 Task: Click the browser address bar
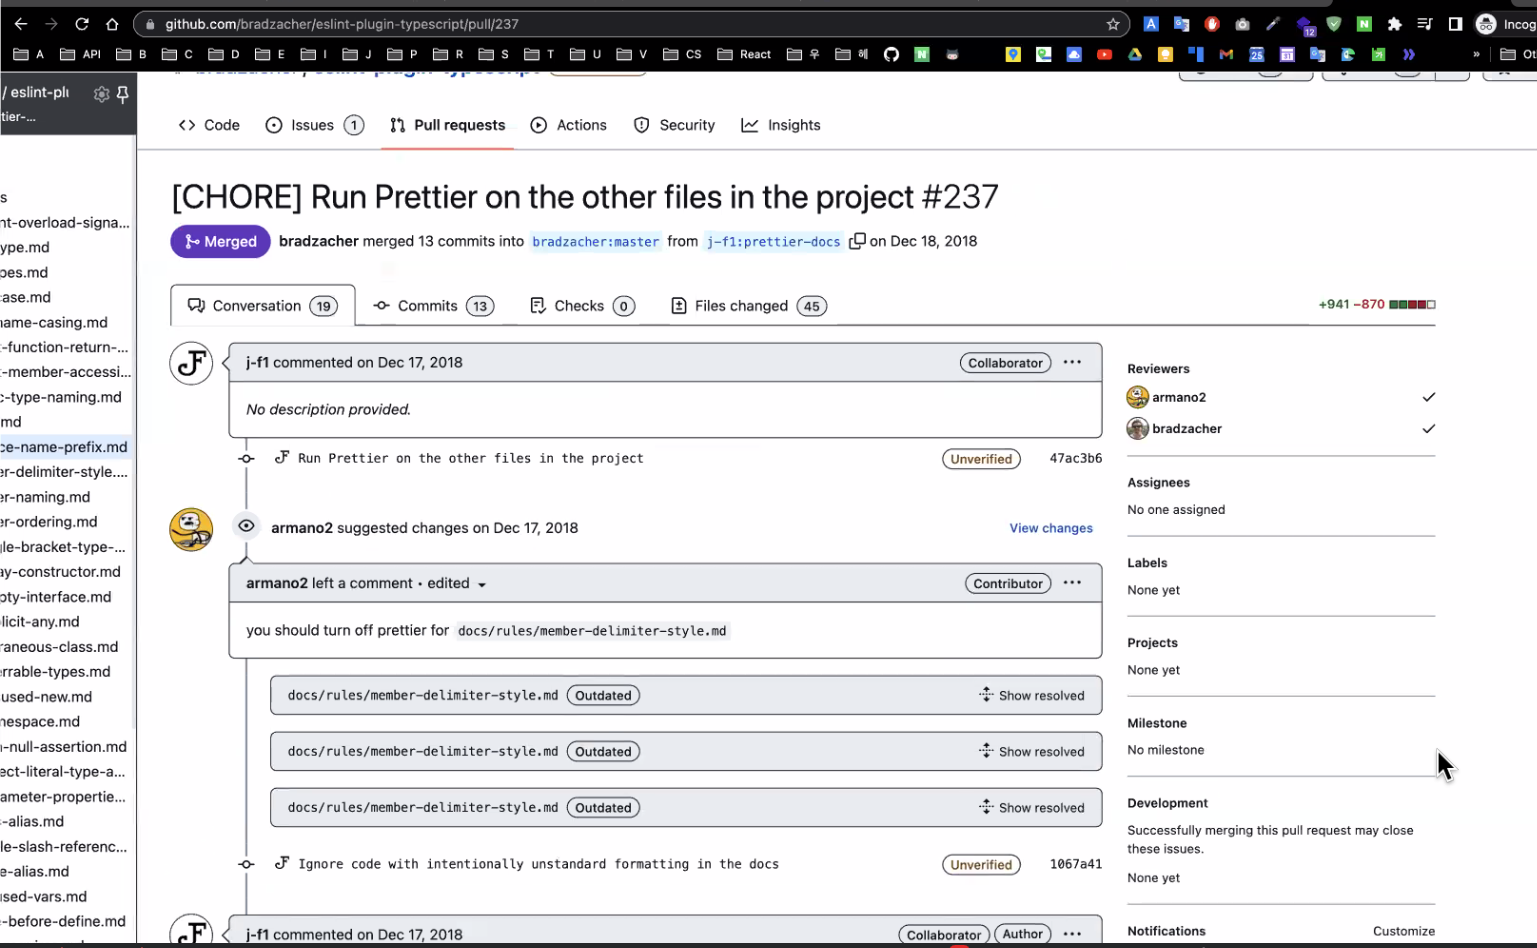pyautogui.click(x=630, y=24)
